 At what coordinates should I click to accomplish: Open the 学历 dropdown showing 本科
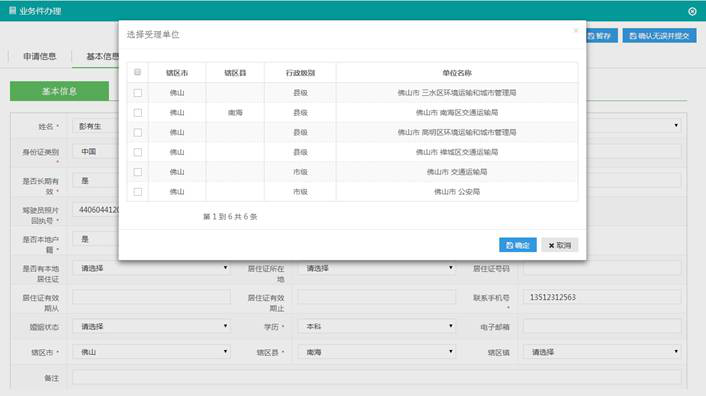(376, 326)
